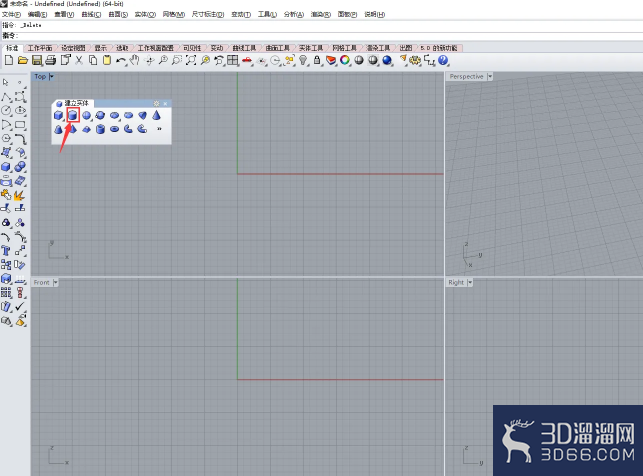Activate the Pan hand tool
The height and width of the screenshot is (476, 643).
(x=135, y=61)
